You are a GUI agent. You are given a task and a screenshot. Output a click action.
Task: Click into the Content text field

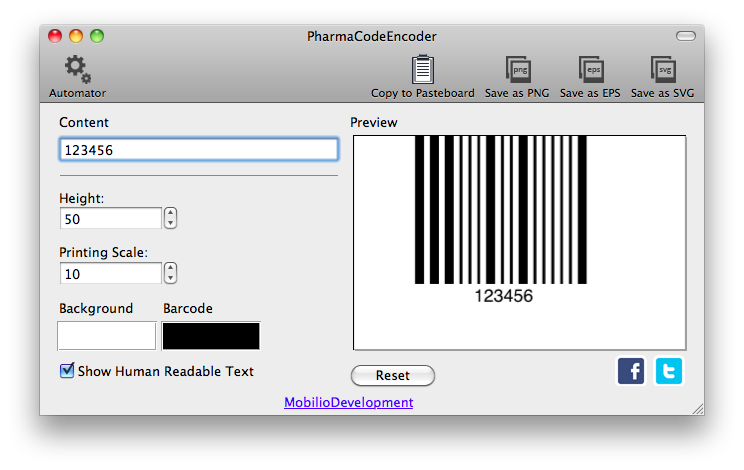198,150
